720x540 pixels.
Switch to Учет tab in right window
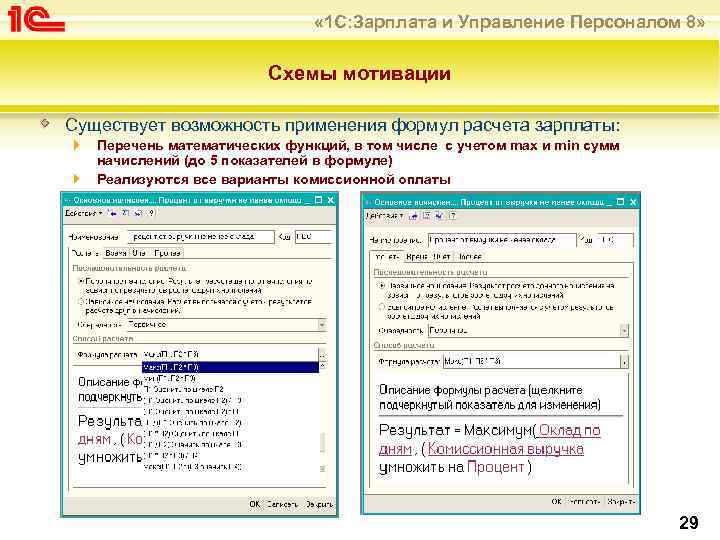click(x=441, y=257)
